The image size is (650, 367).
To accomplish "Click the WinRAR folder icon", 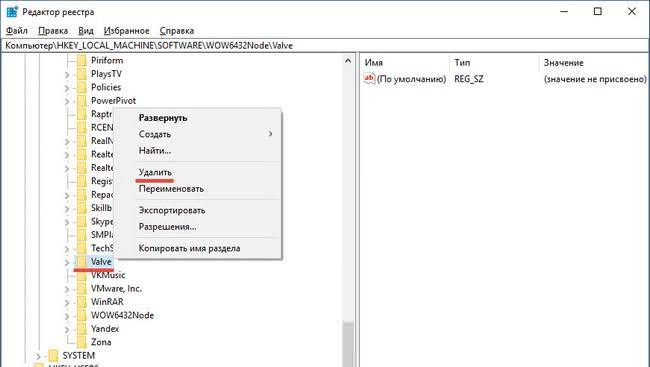I will point(82,302).
